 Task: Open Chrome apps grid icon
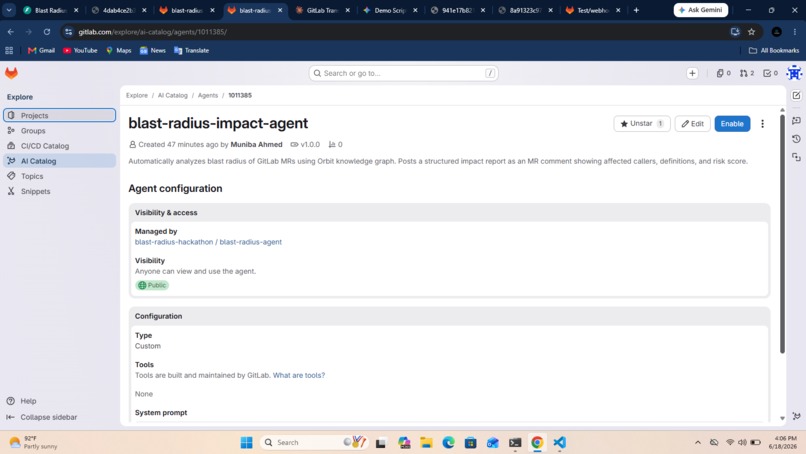coord(9,50)
